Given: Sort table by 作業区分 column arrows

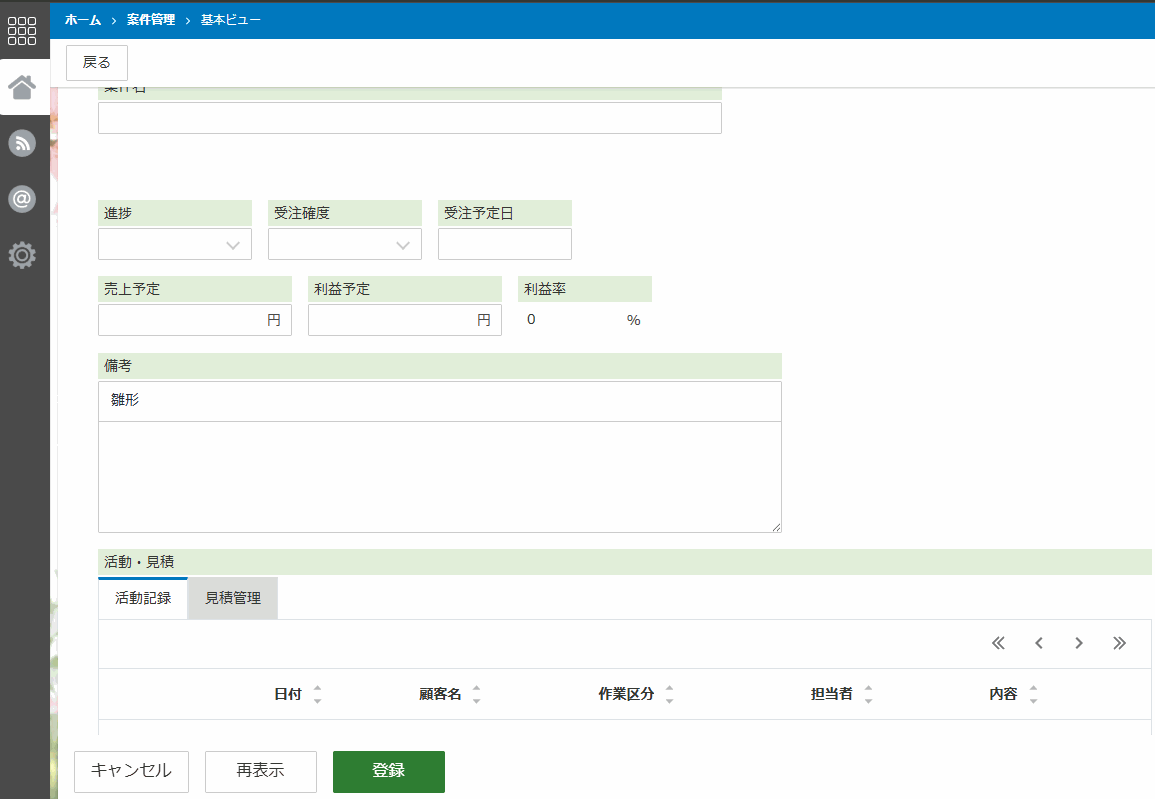Looking at the screenshot, I should (x=670, y=694).
